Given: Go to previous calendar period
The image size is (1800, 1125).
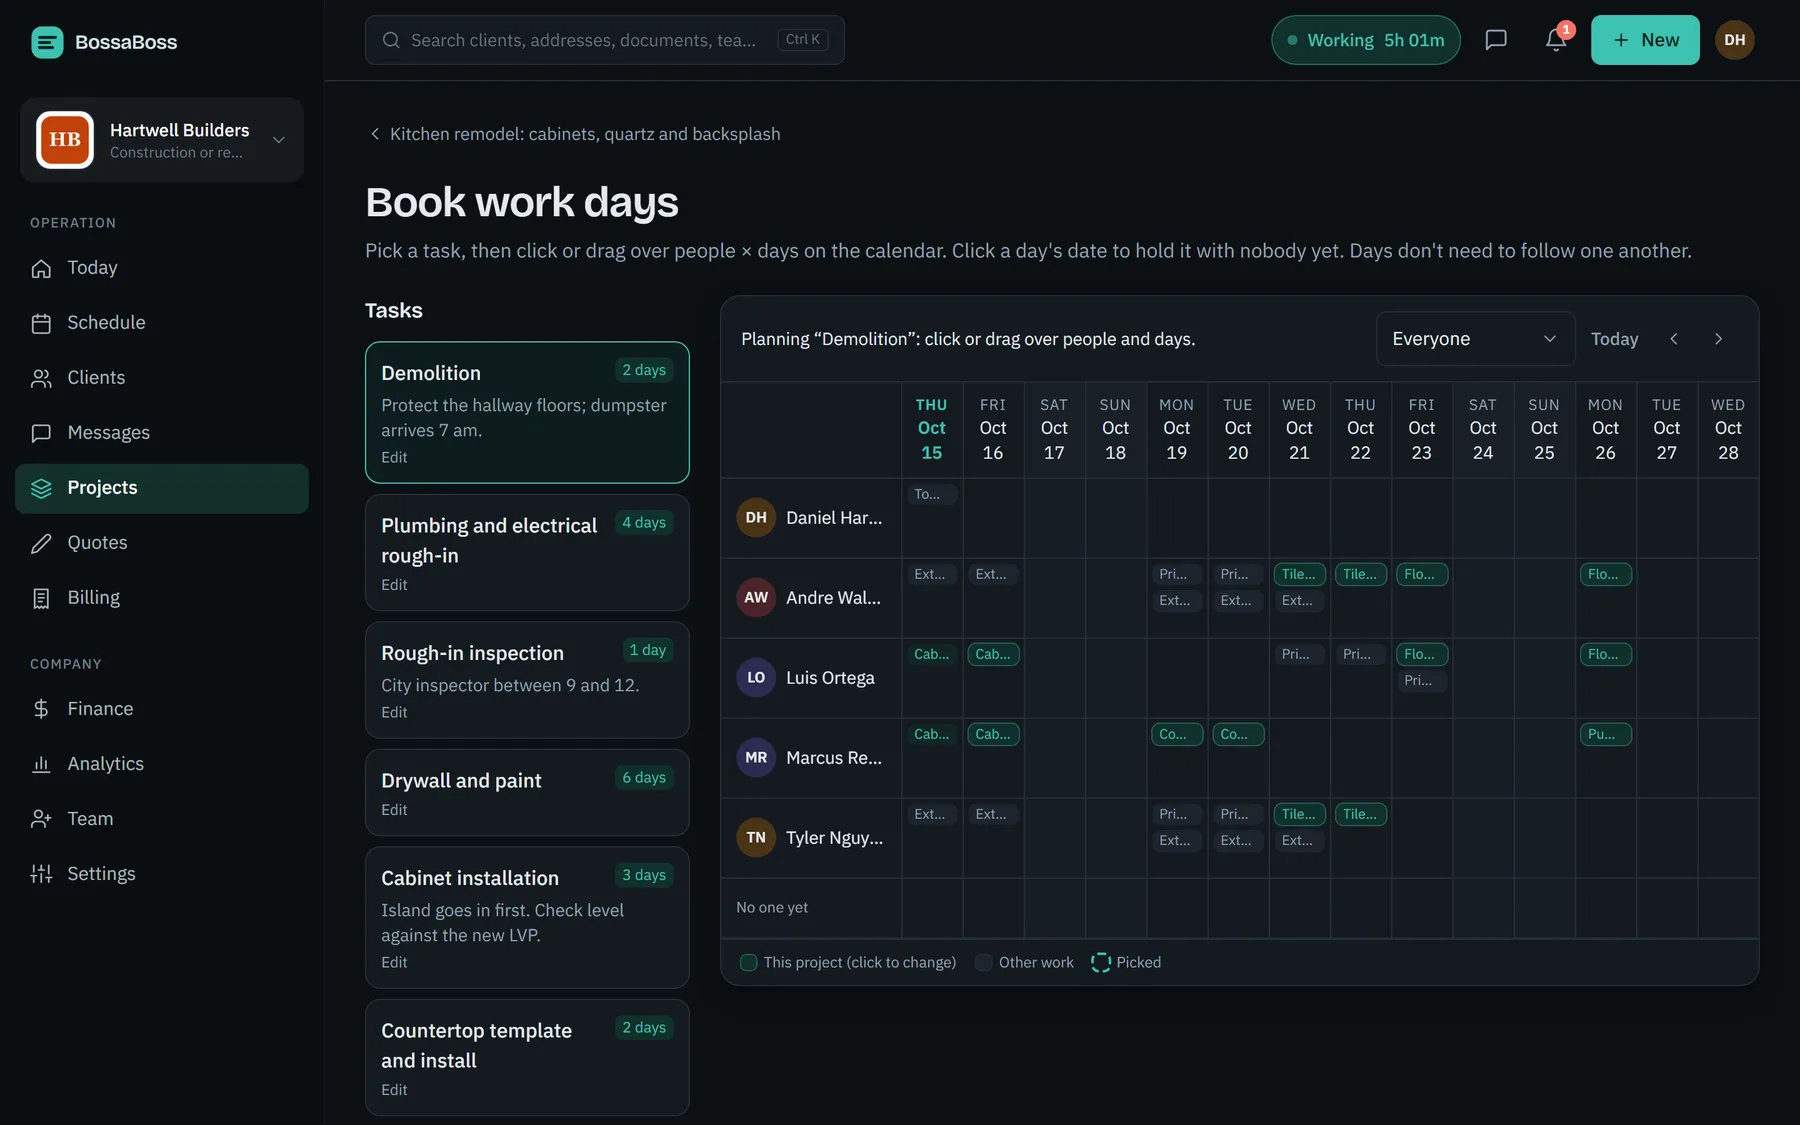Looking at the screenshot, I should click(1674, 339).
